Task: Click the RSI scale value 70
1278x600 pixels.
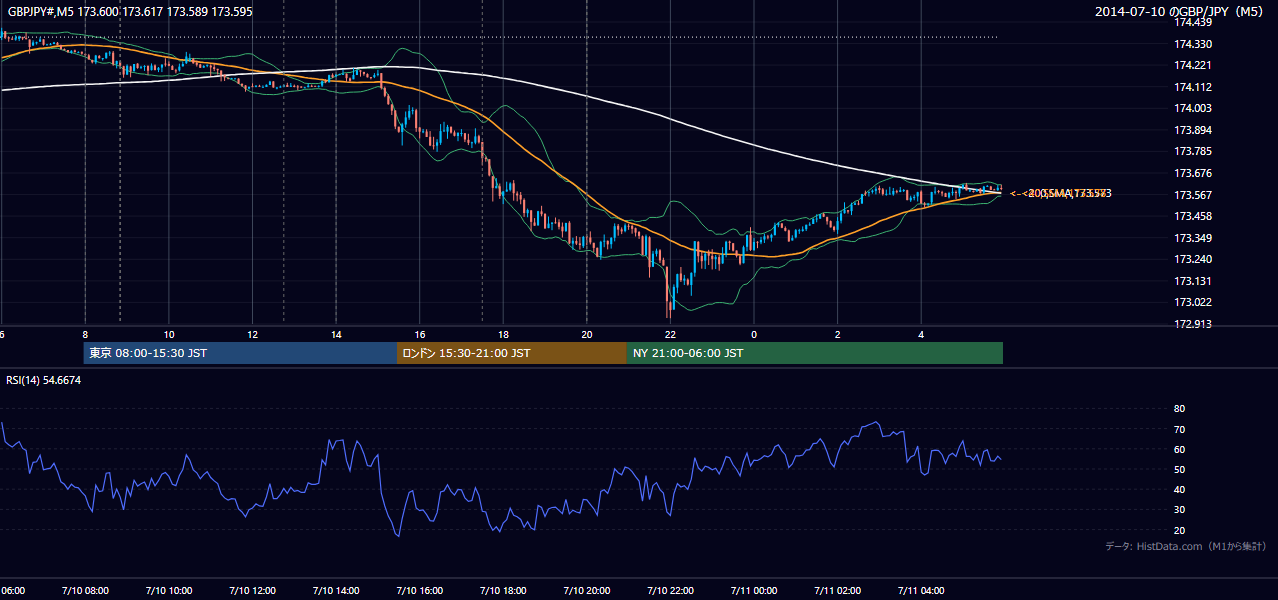Action: coord(1179,429)
